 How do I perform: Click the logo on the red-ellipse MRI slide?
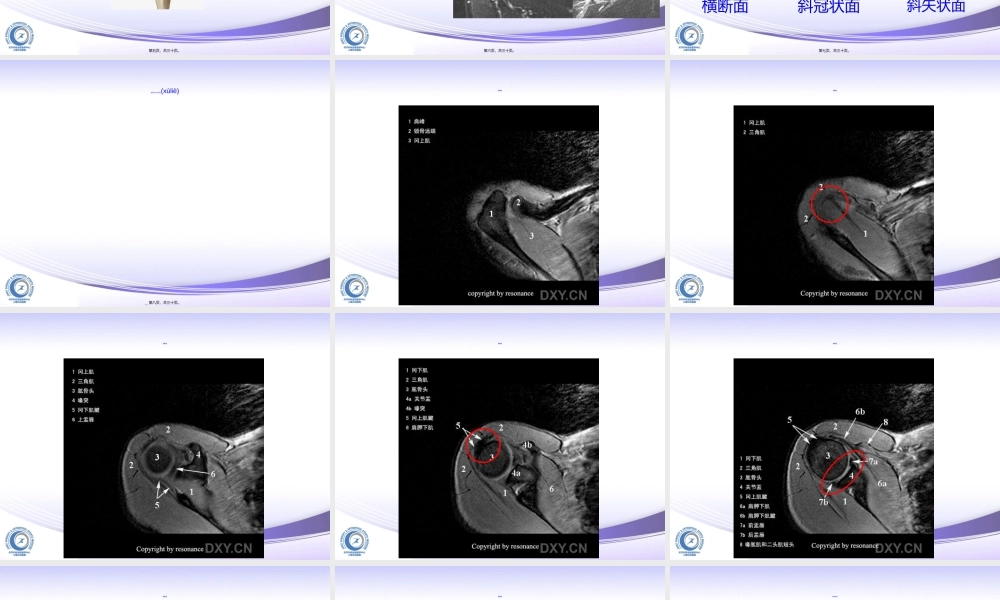[x=689, y=541]
